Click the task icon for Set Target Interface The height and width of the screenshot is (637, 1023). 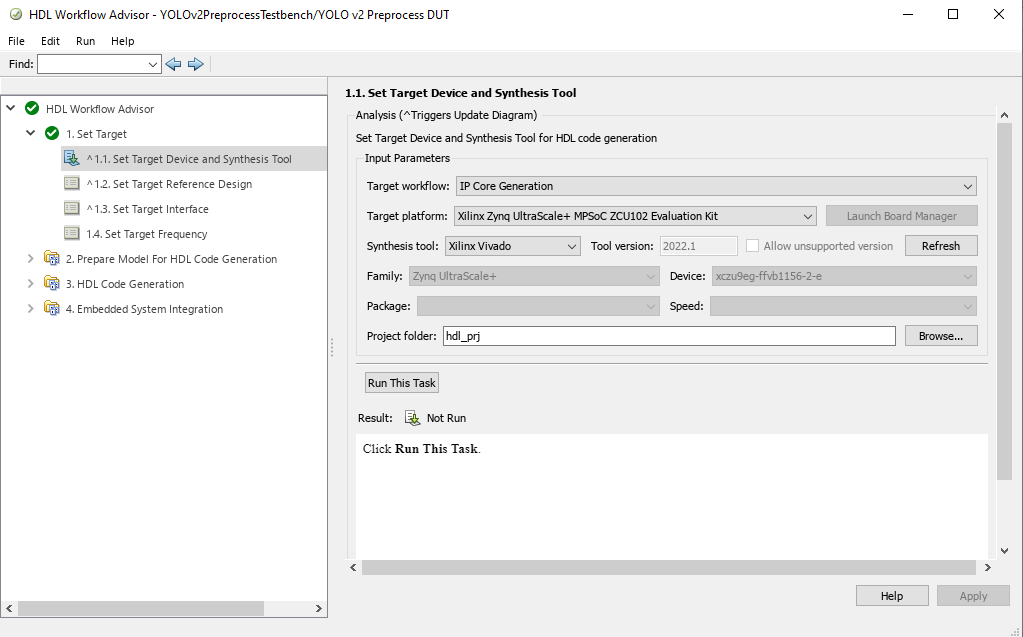click(72, 209)
